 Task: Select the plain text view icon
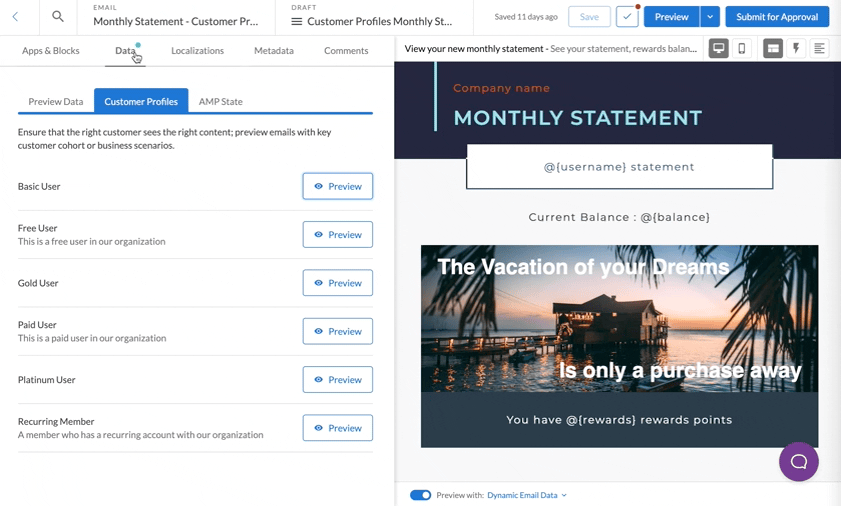(819, 48)
